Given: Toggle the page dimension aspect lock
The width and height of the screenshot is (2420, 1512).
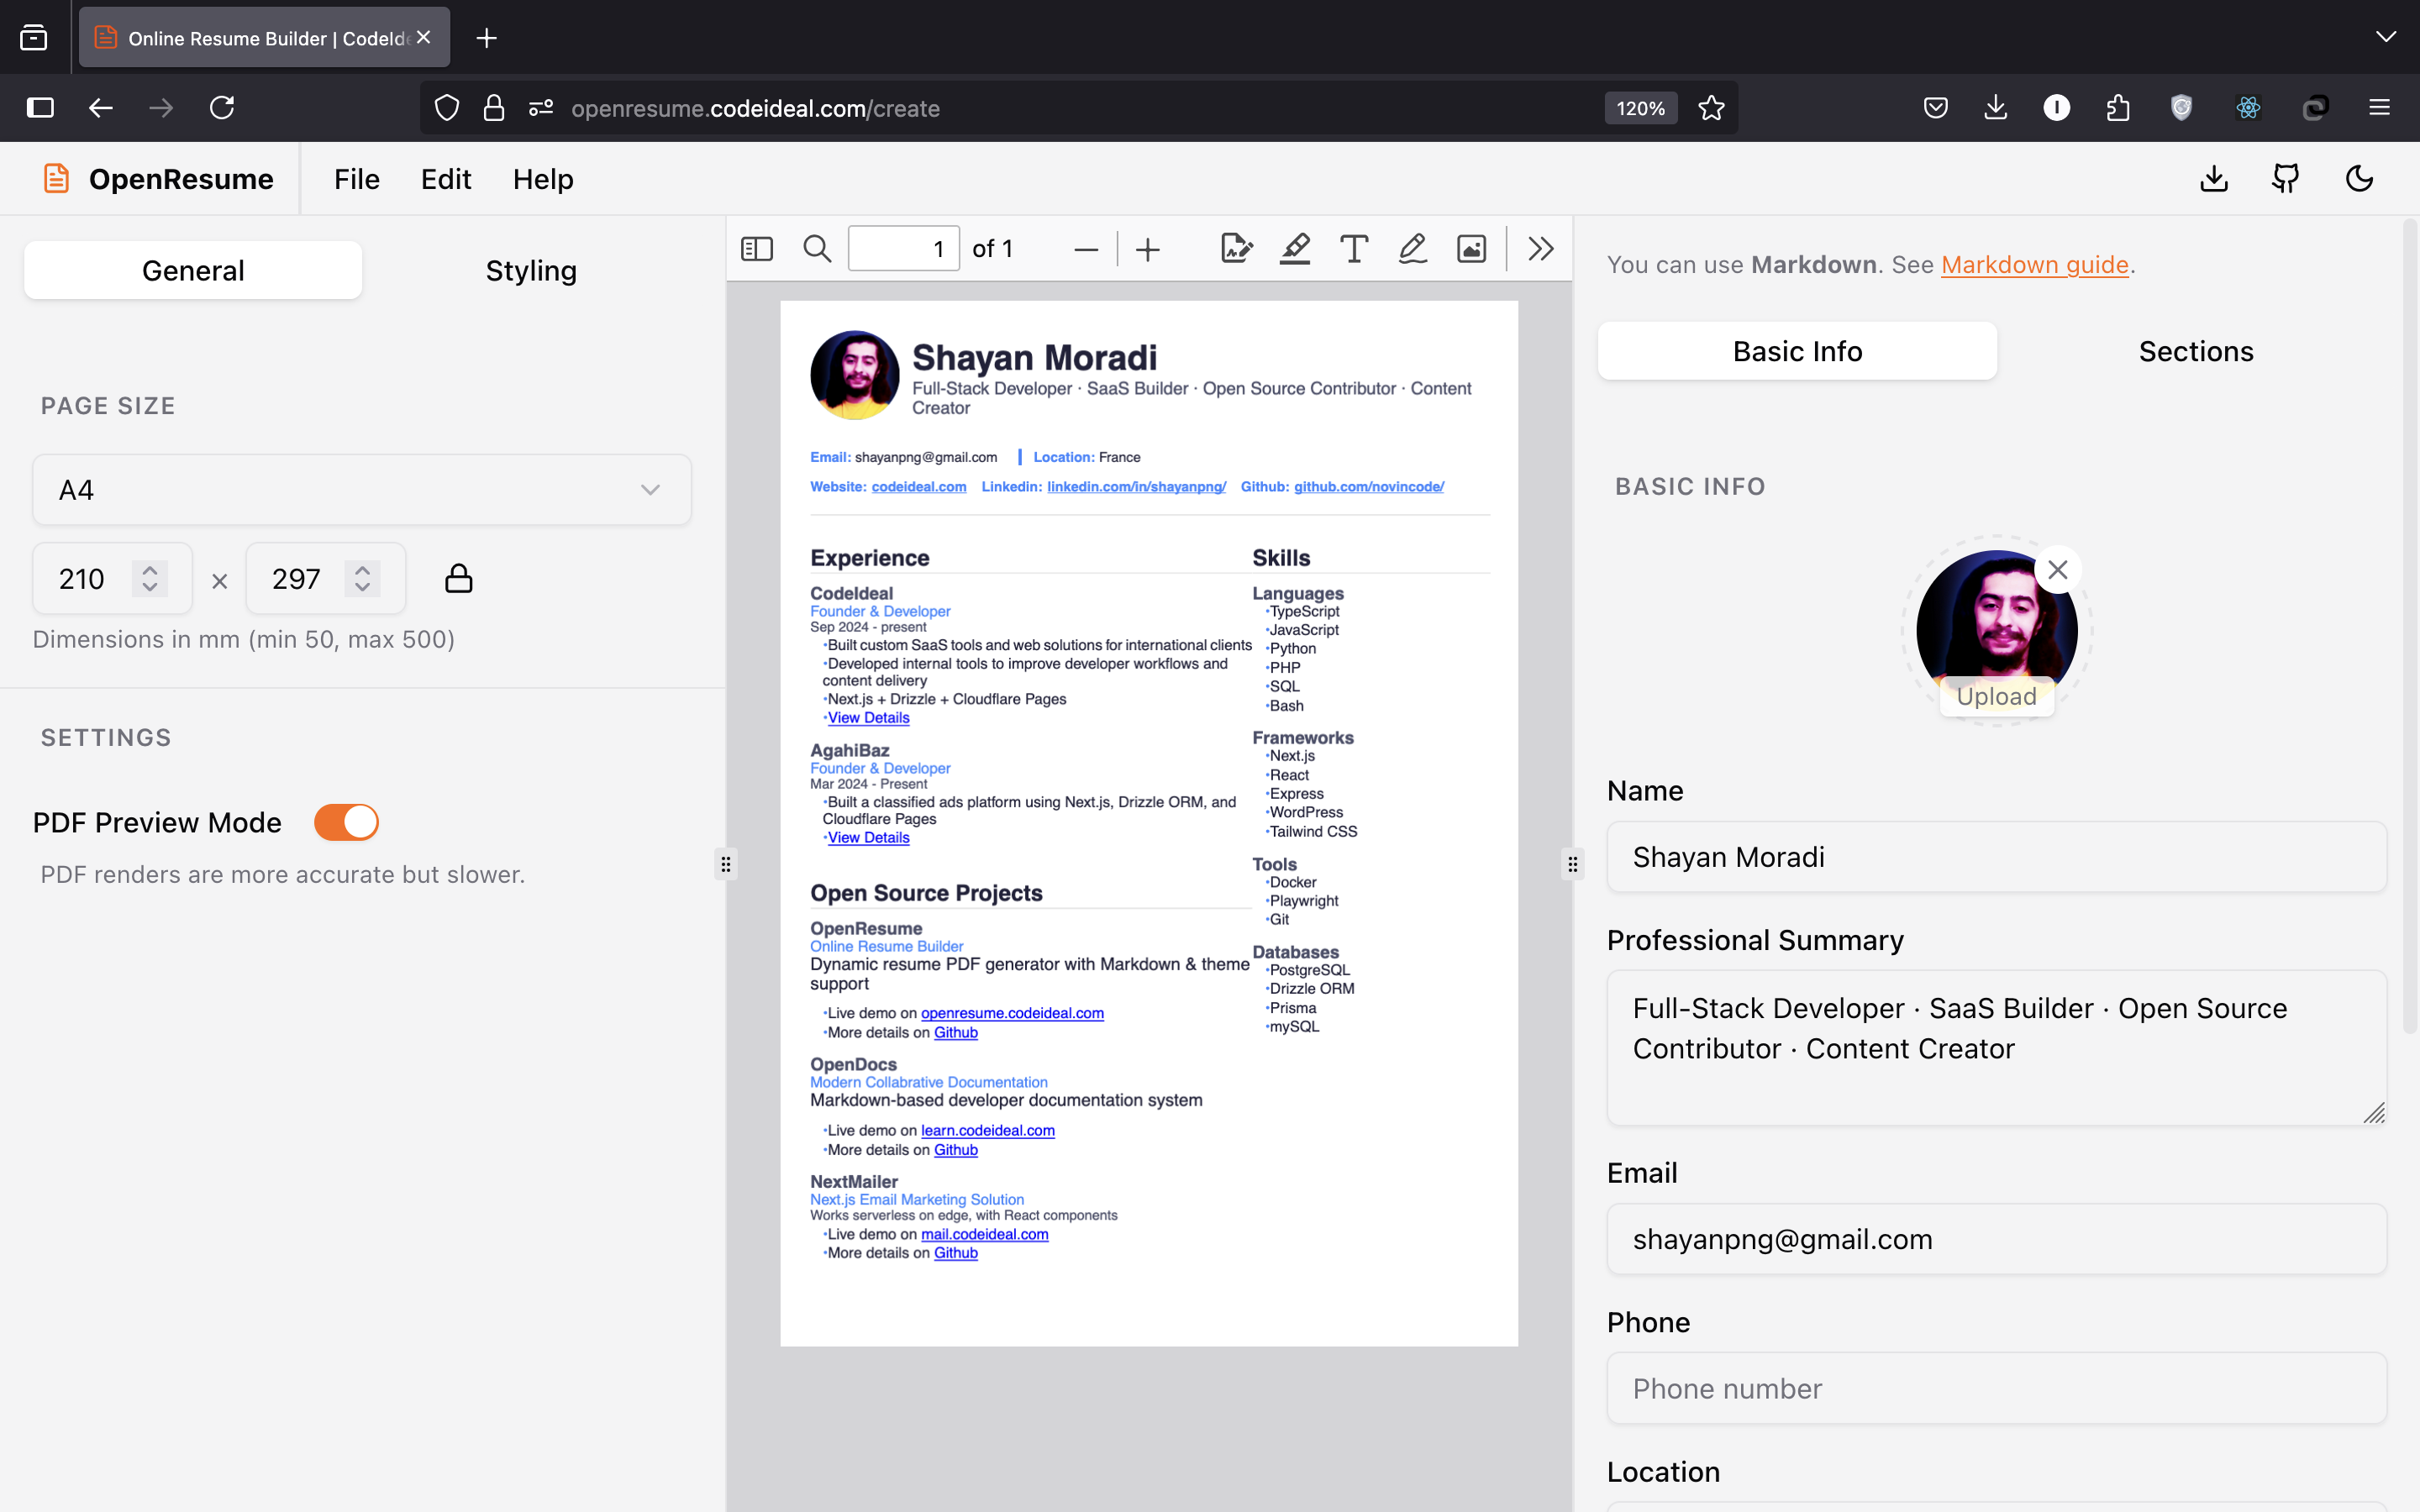Looking at the screenshot, I should 458,578.
